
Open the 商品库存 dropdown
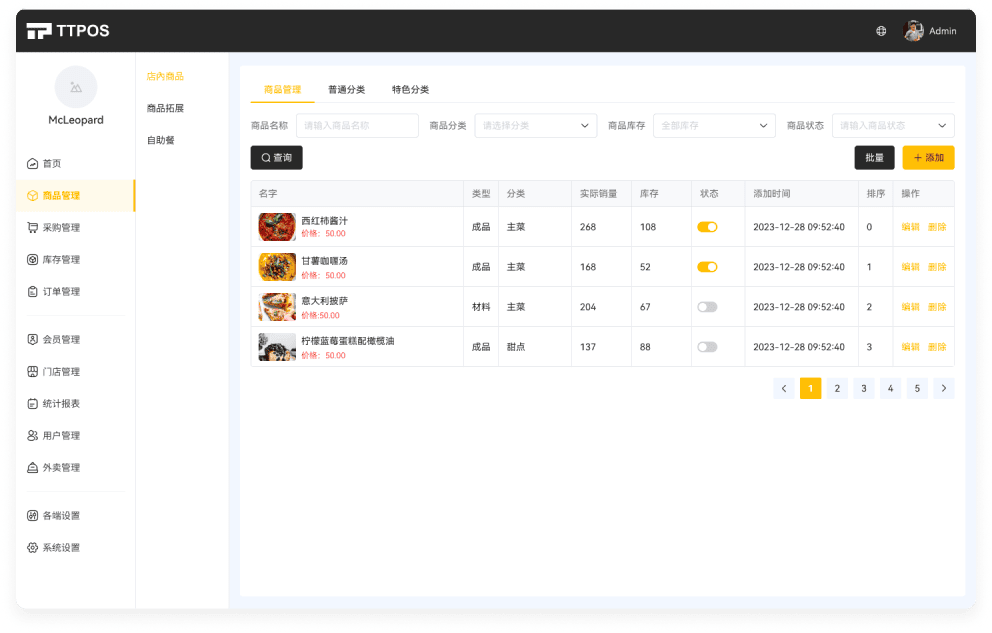(714, 126)
